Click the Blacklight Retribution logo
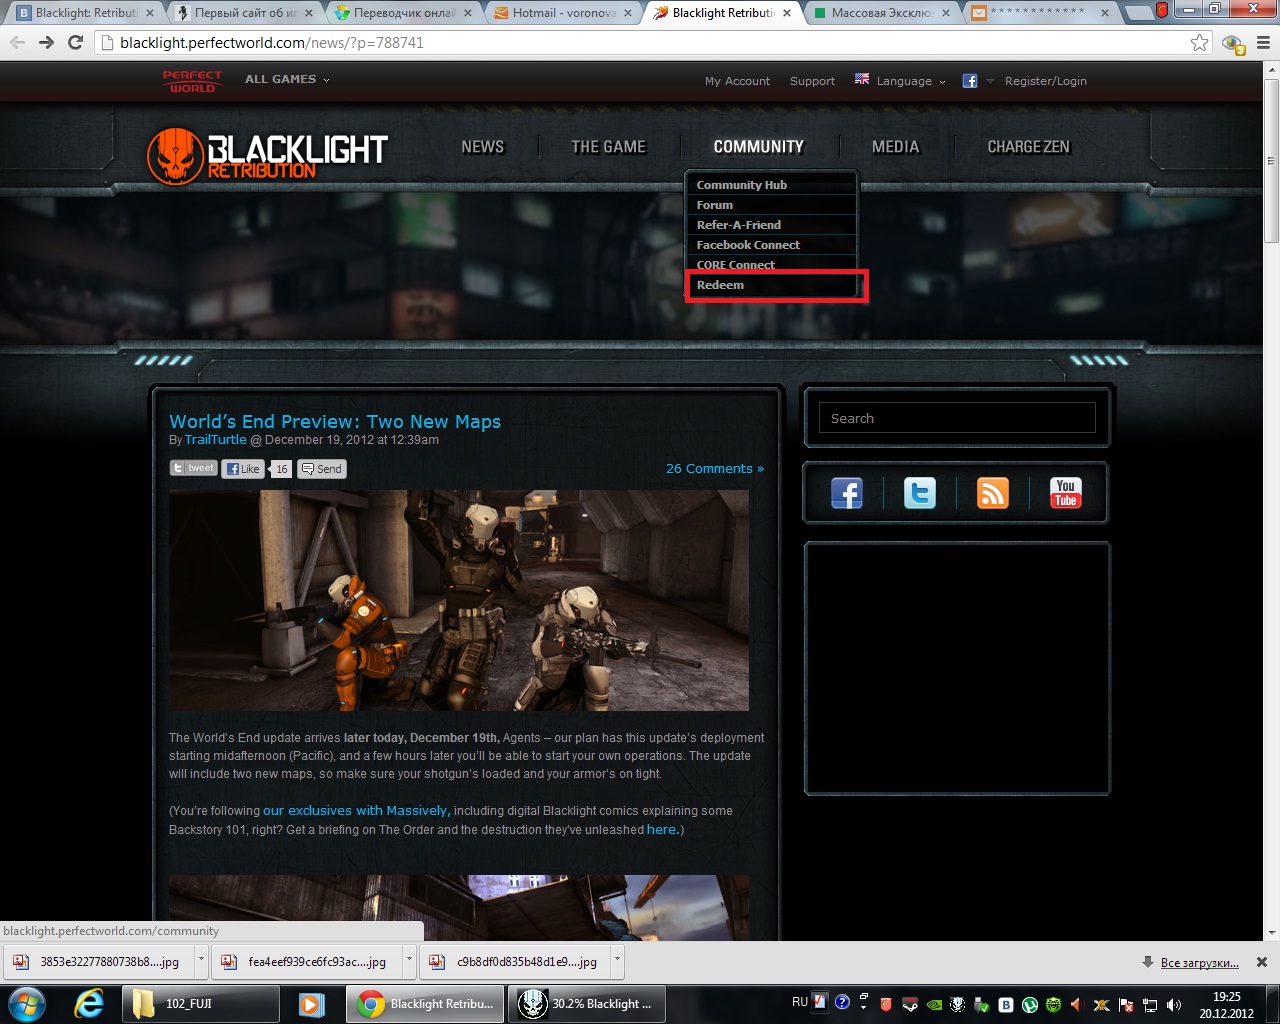The height and width of the screenshot is (1024, 1280). [x=267, y=157]
